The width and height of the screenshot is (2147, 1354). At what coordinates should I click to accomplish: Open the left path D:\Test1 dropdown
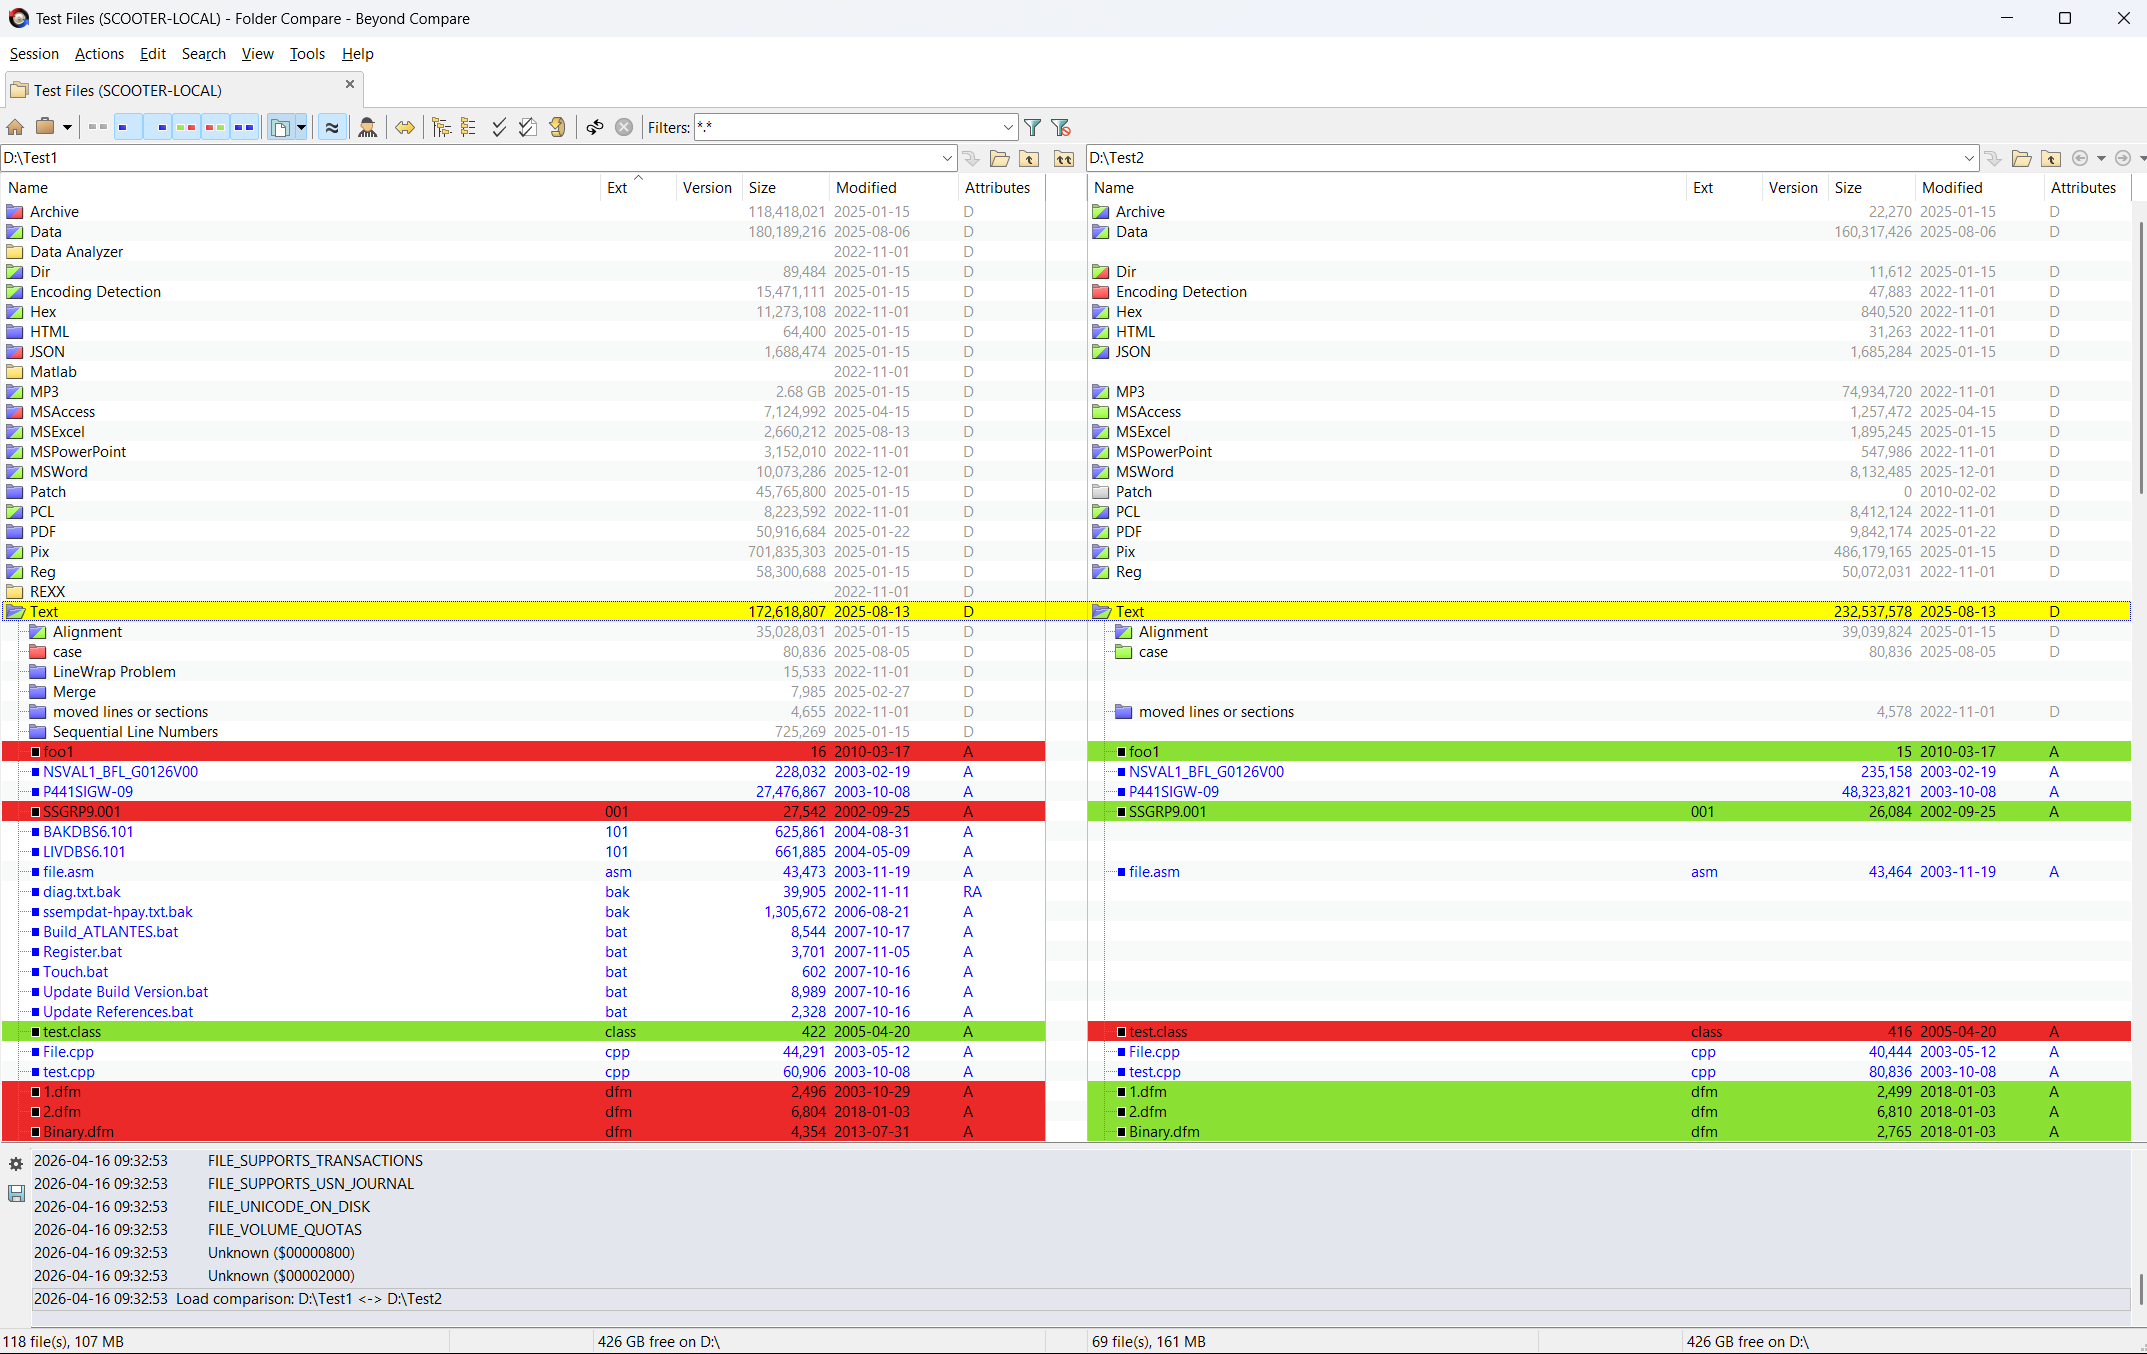click(947, 158)
